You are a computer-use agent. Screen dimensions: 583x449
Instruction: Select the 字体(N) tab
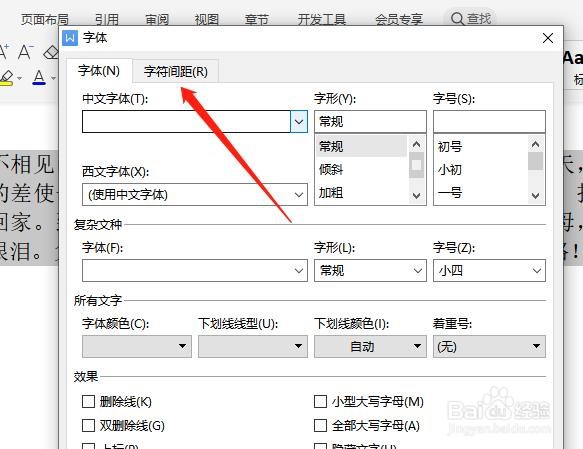[99, 71]
